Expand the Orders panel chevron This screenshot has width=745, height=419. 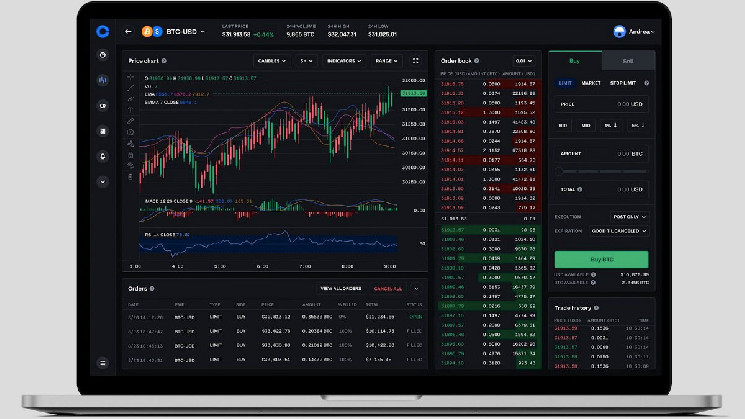click(x=416, y=288)
